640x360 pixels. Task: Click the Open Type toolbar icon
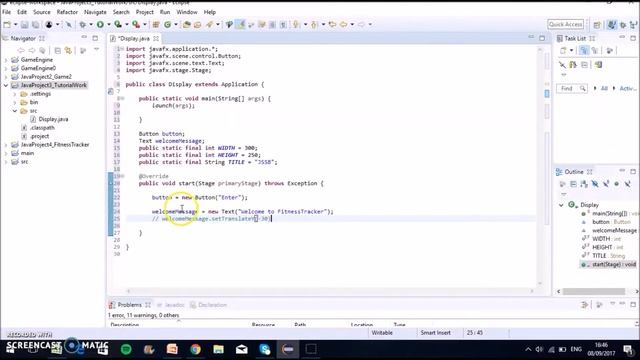pyautogui.click(x=187, y=25)
